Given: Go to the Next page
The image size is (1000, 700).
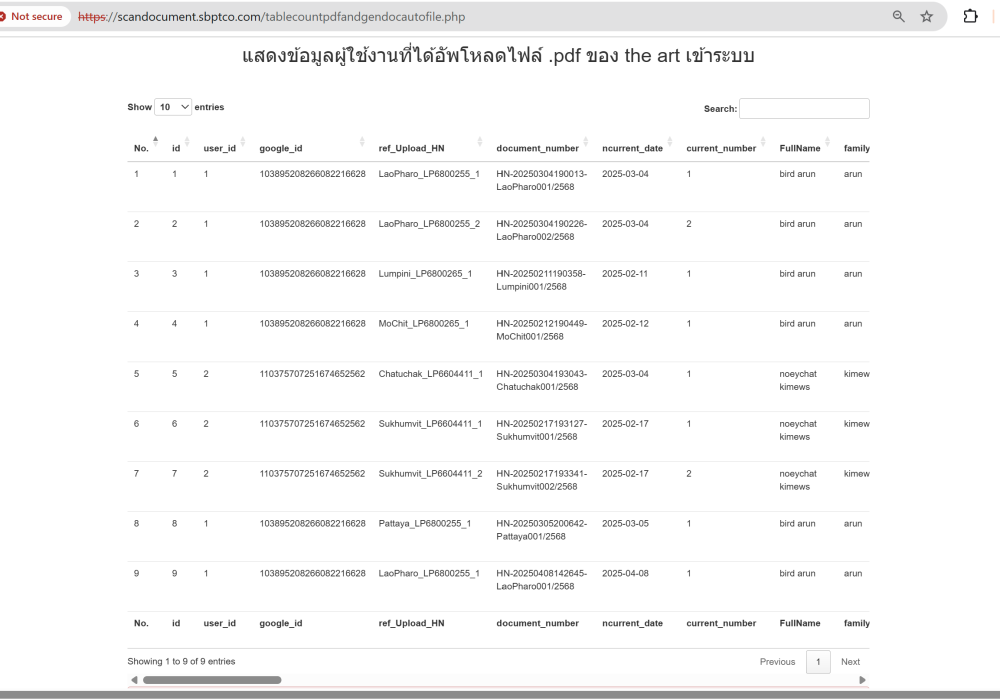Looking at the screenshot, I should (x=850, y=662).
